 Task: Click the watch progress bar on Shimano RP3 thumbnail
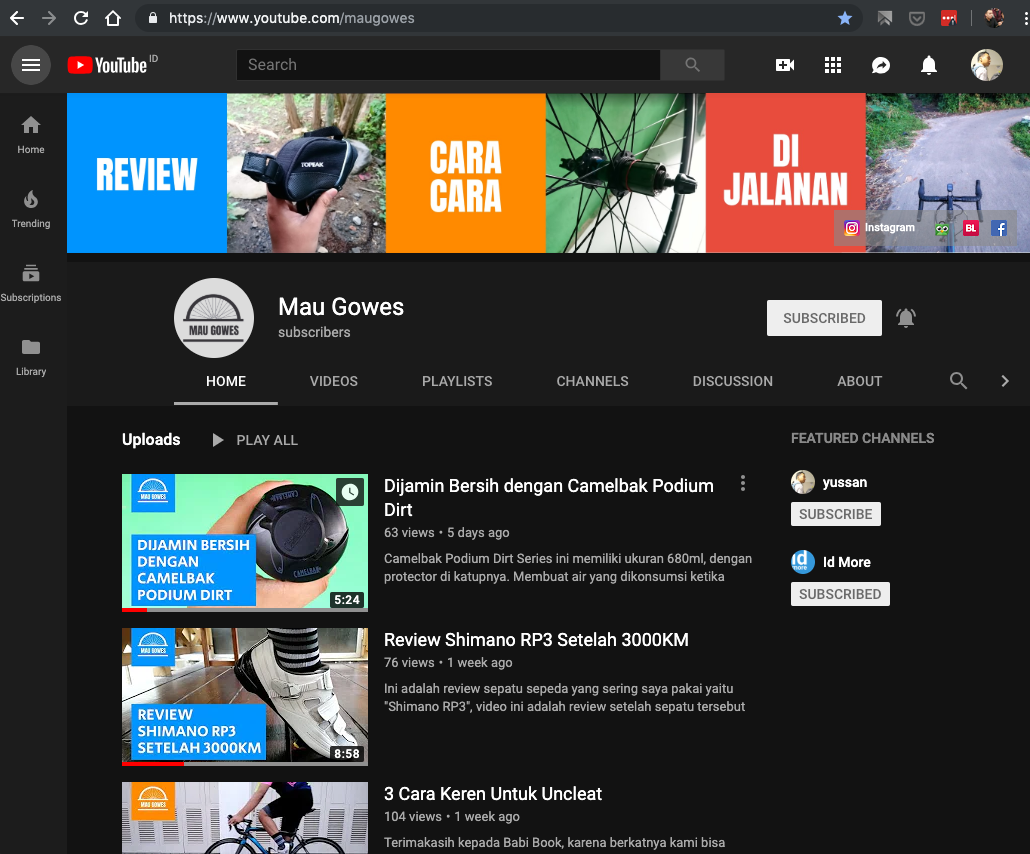pos(245,763)
